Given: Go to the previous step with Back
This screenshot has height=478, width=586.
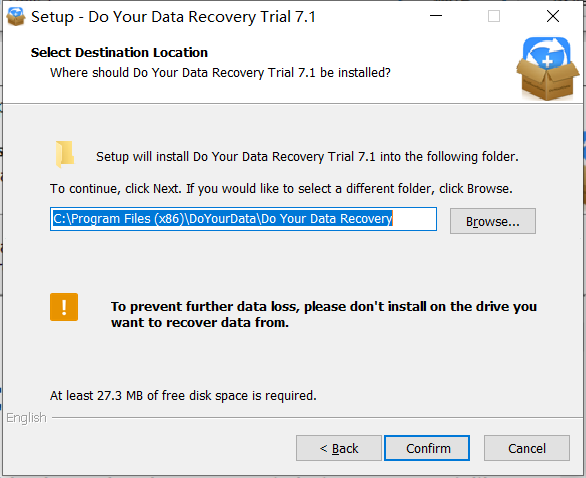Looking at the screenshot, I should [x=339, y=448].
